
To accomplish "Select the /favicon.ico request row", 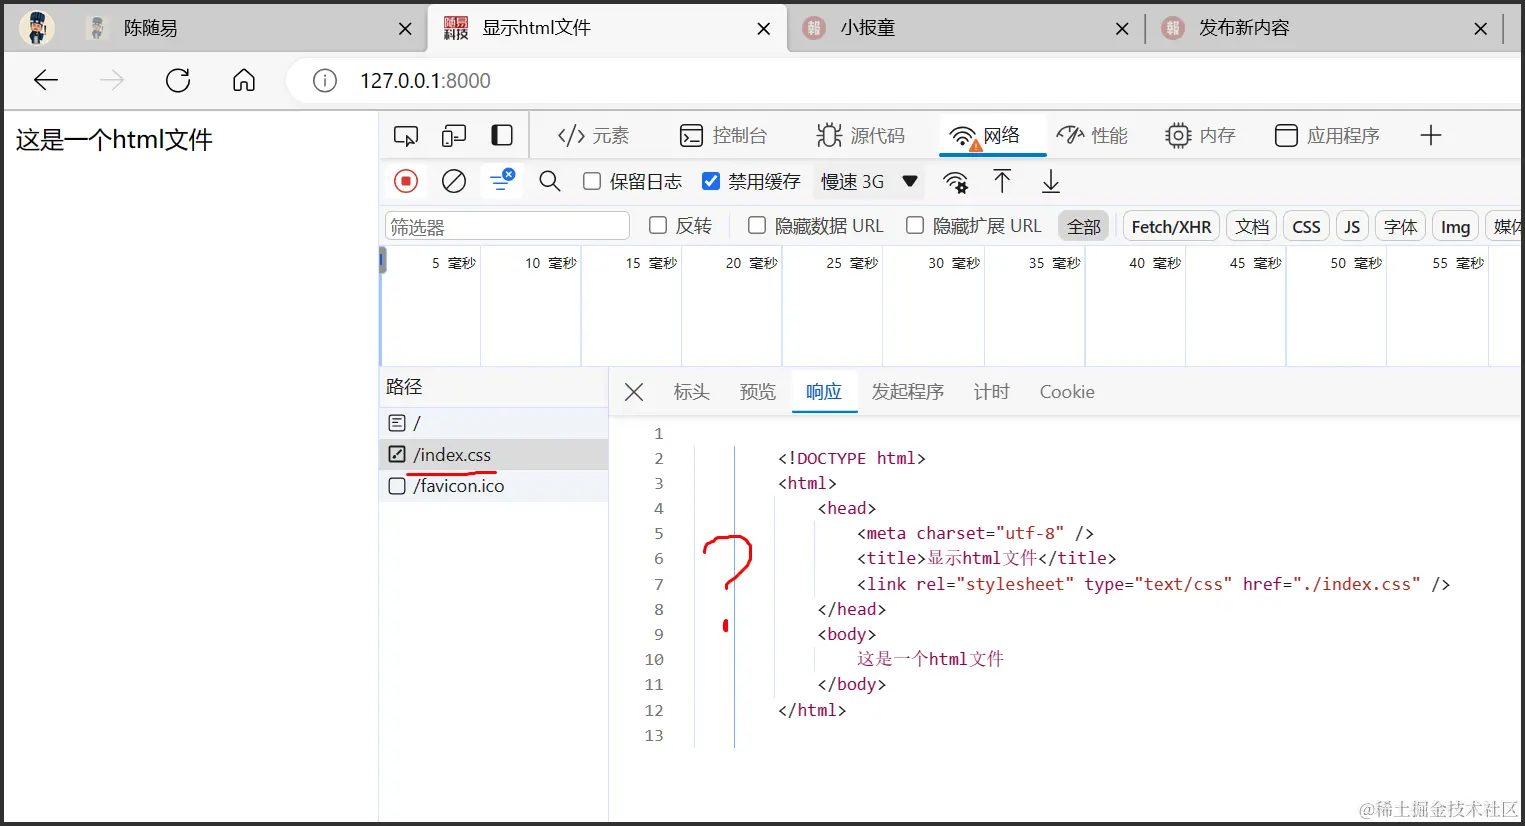I will (494, 486).
